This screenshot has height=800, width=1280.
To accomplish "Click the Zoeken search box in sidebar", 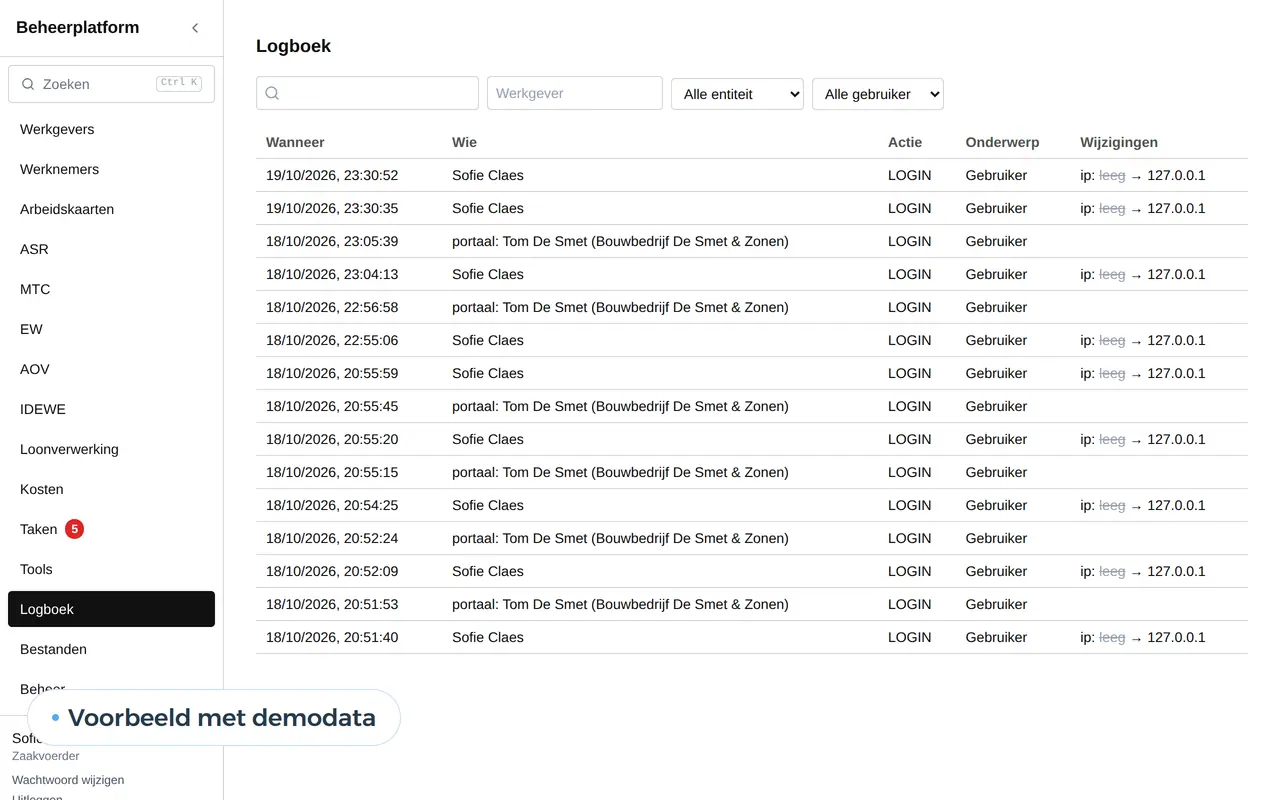I will point(111,84).
